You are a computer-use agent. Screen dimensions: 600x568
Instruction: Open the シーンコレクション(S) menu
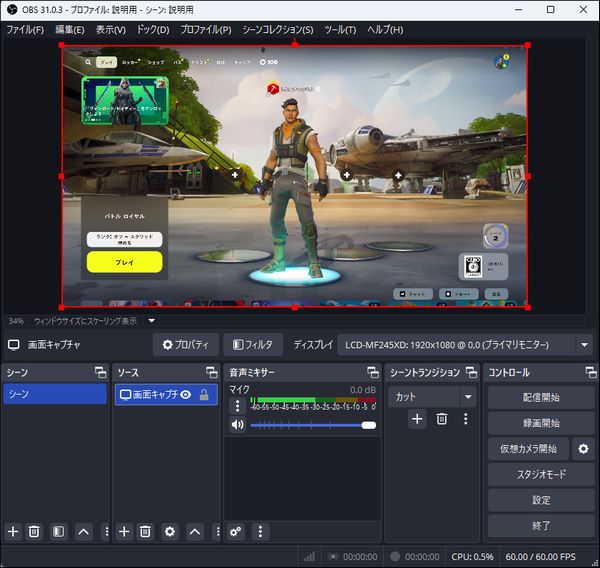[x=278, y=29]
